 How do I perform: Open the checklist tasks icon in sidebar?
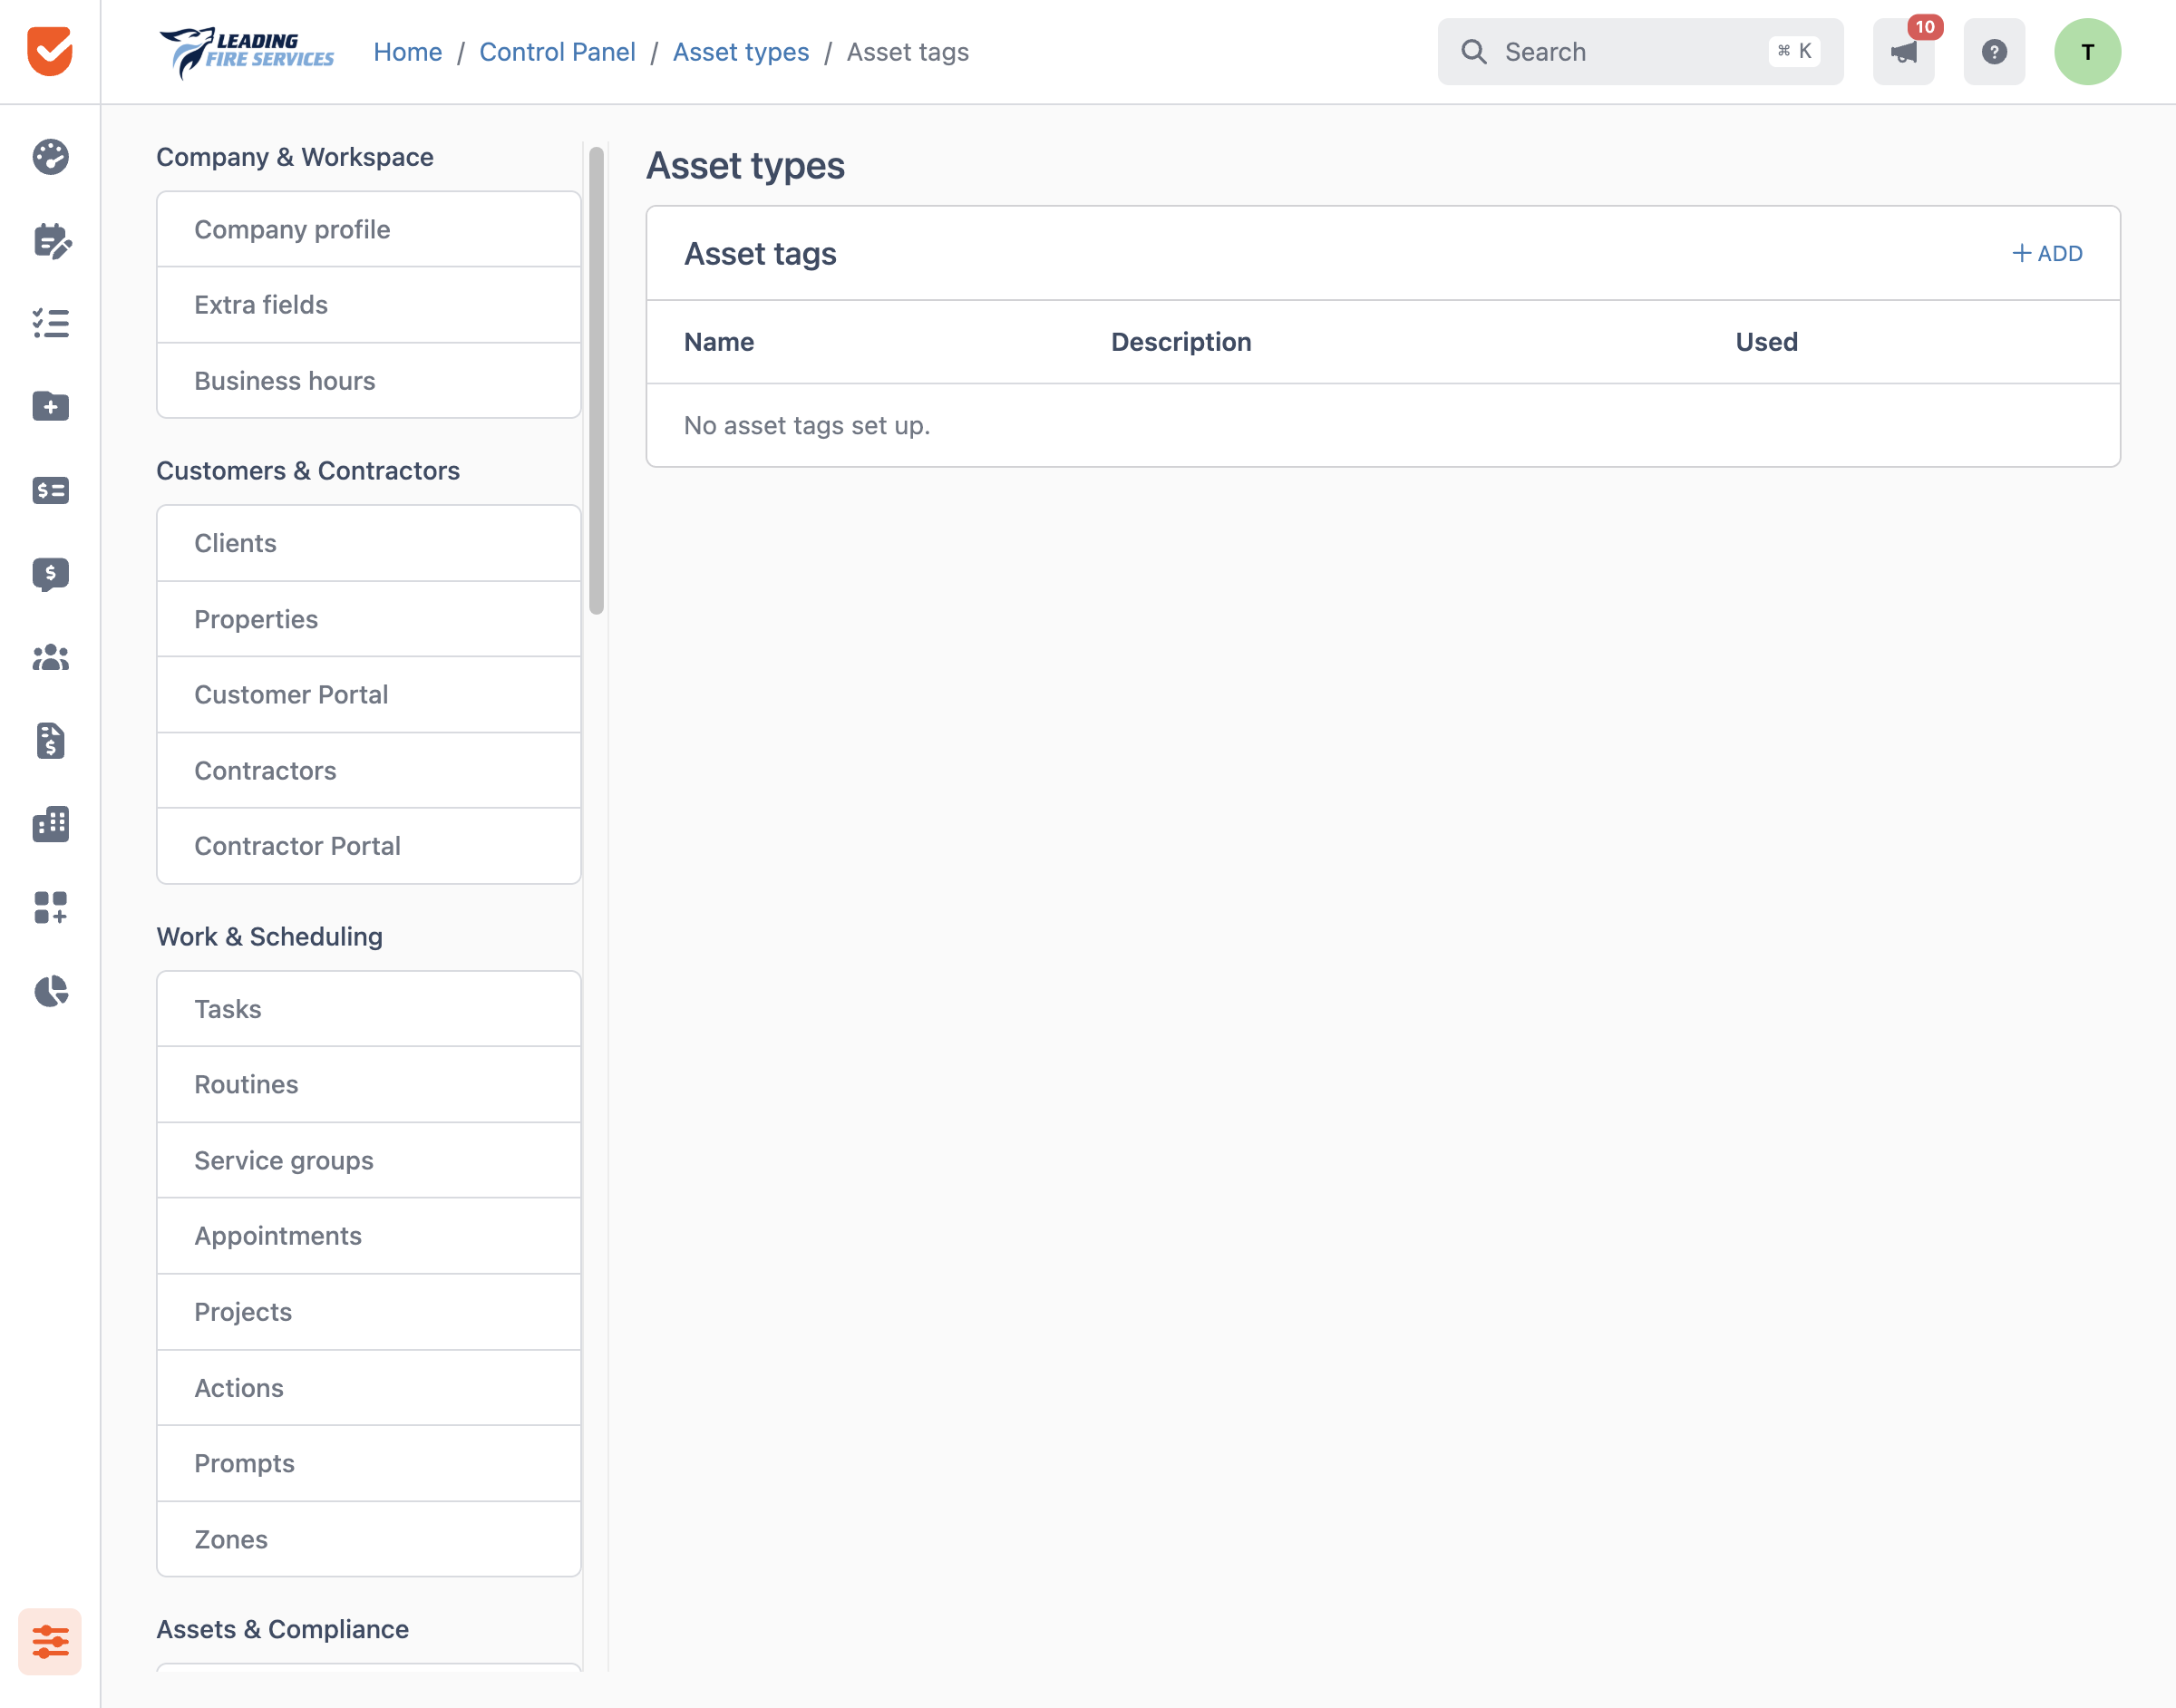(50, 323)
